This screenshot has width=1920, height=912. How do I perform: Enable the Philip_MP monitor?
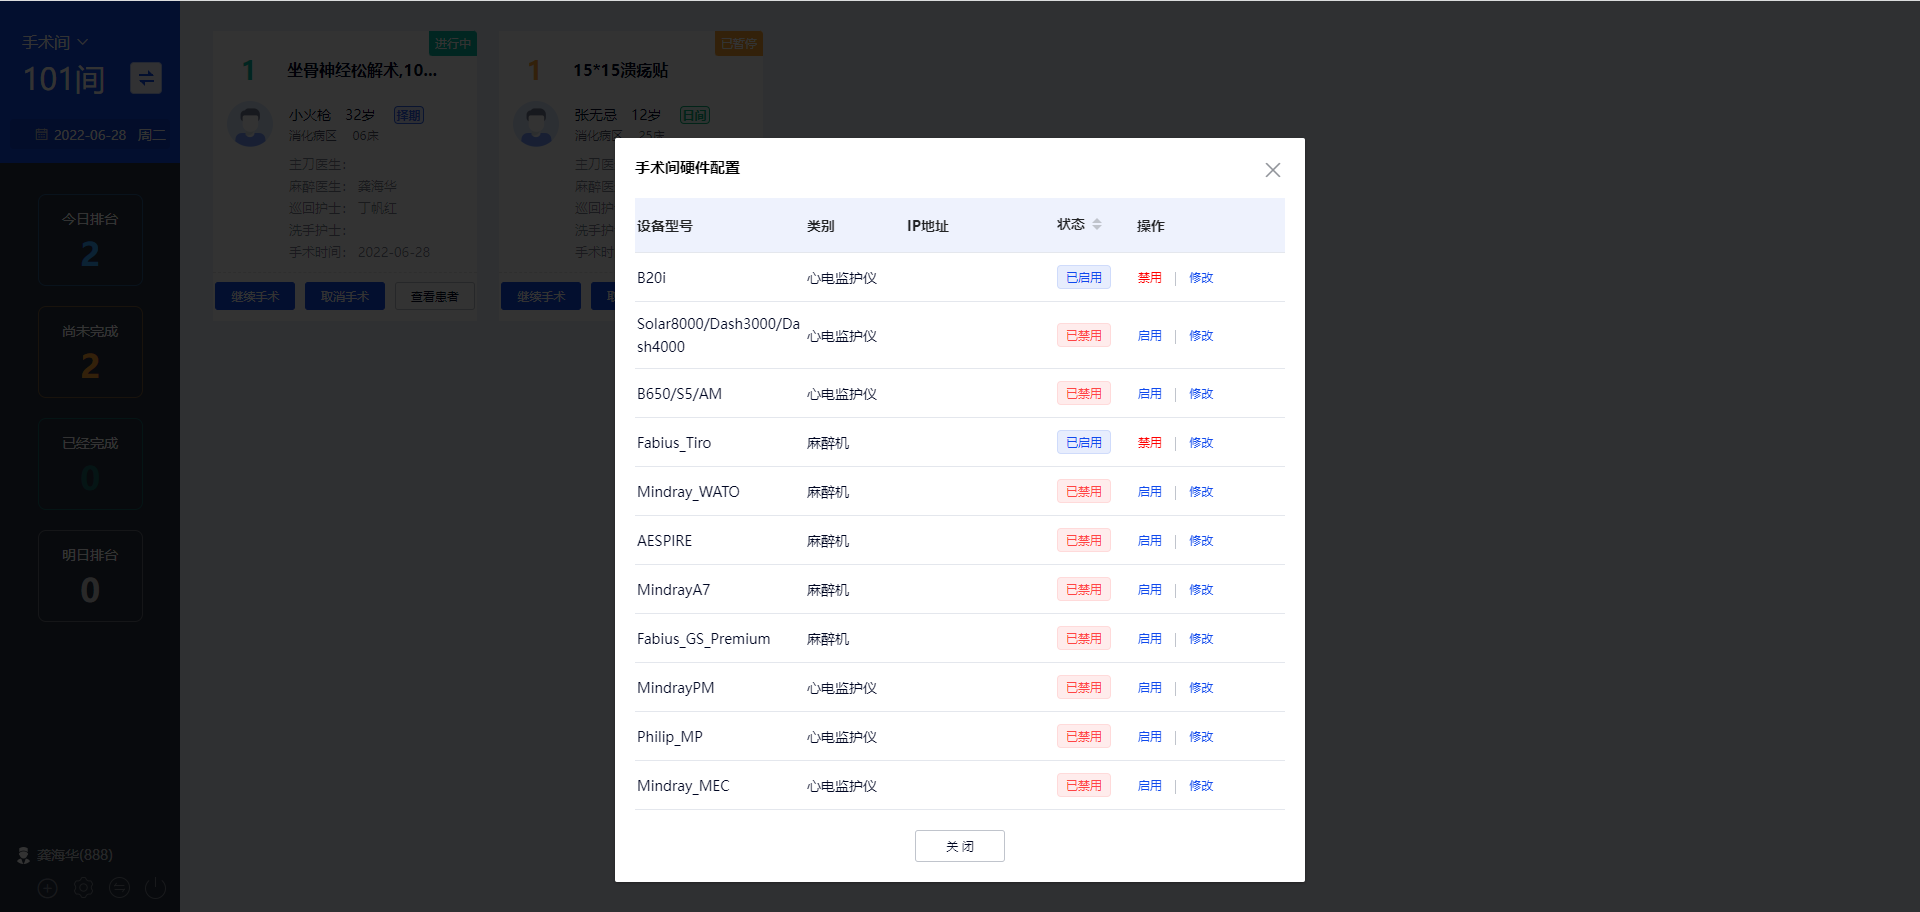(1149, 737)
